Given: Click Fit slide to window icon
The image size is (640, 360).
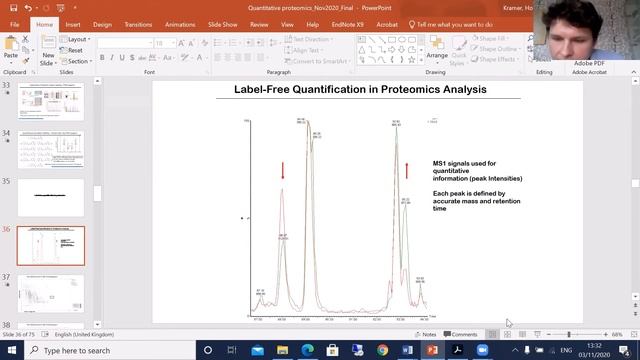Looking at the screenshot, I should (633, 334).
